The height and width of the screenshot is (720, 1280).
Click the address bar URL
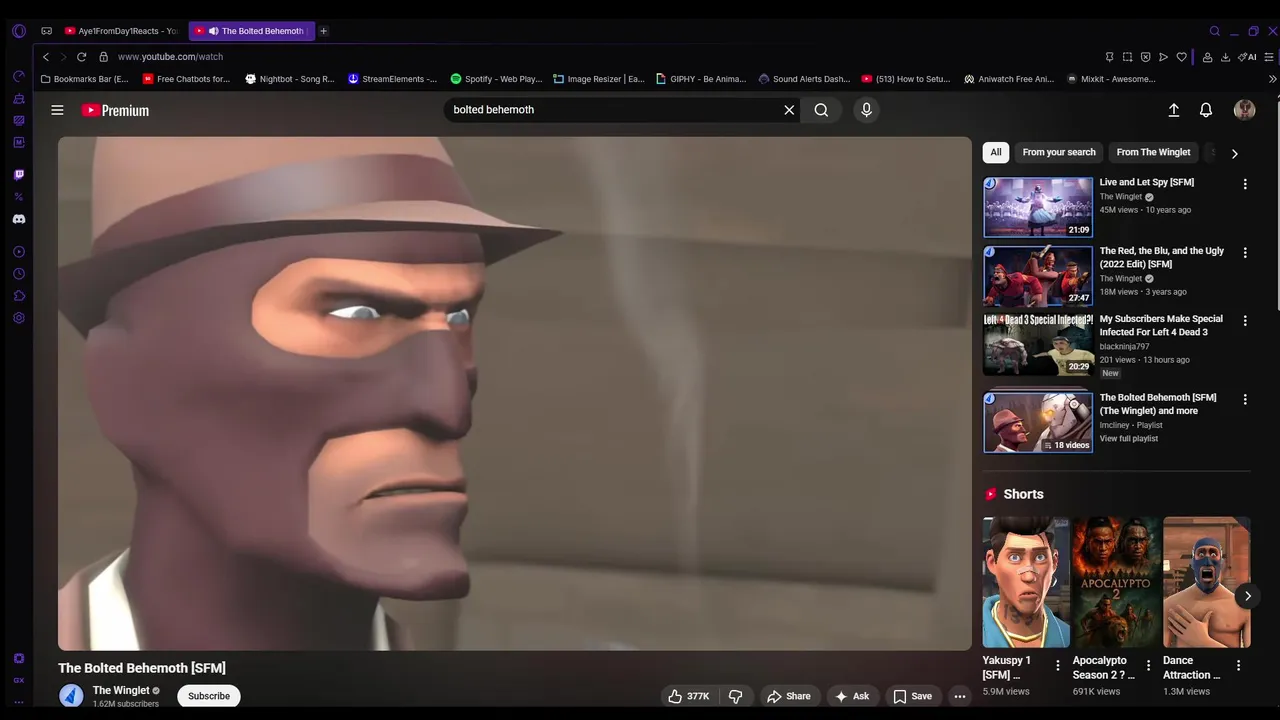point(170,57)
